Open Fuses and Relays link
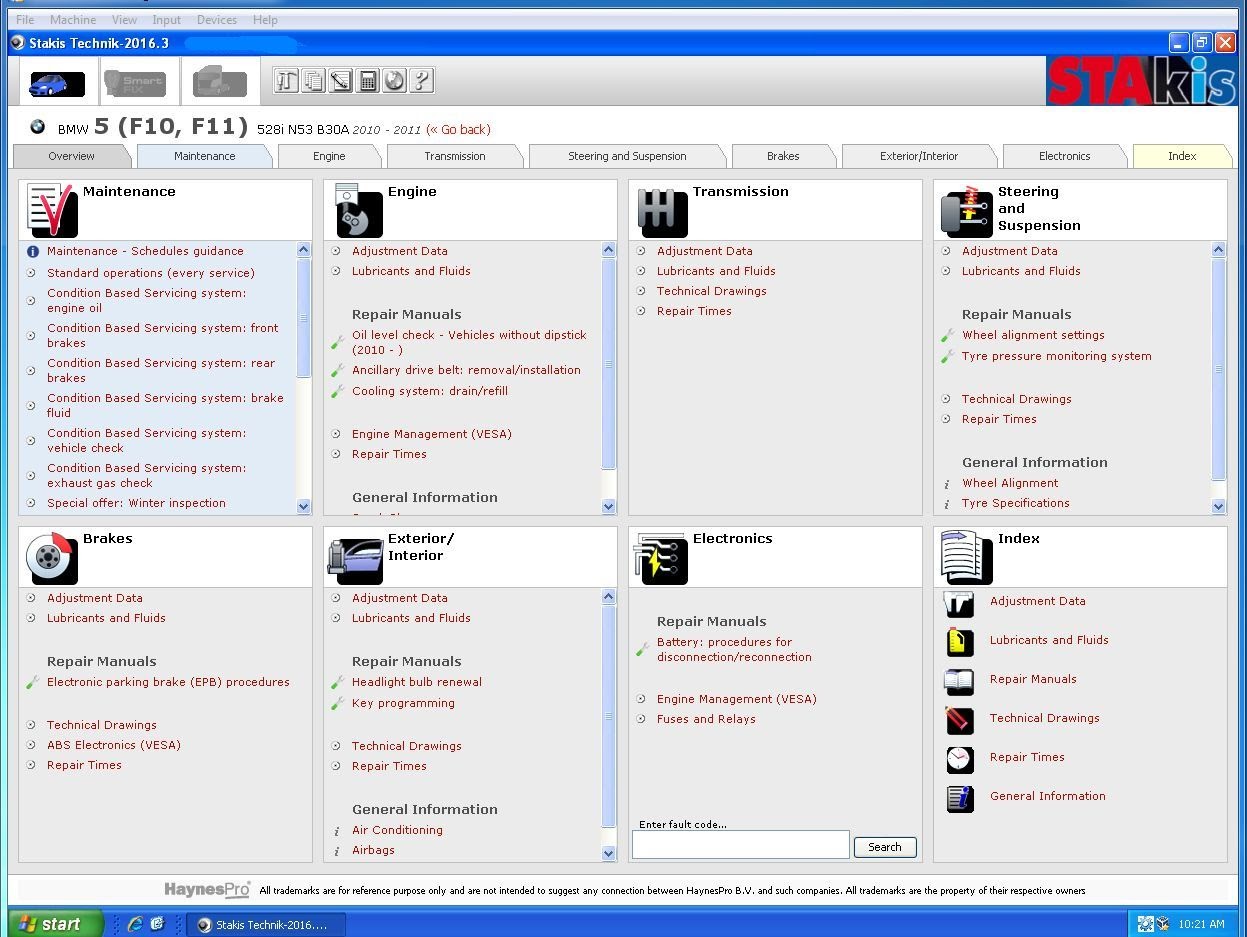Viewport: 1247px width, 937px height. pyautogui.click(x=706, y=719)
